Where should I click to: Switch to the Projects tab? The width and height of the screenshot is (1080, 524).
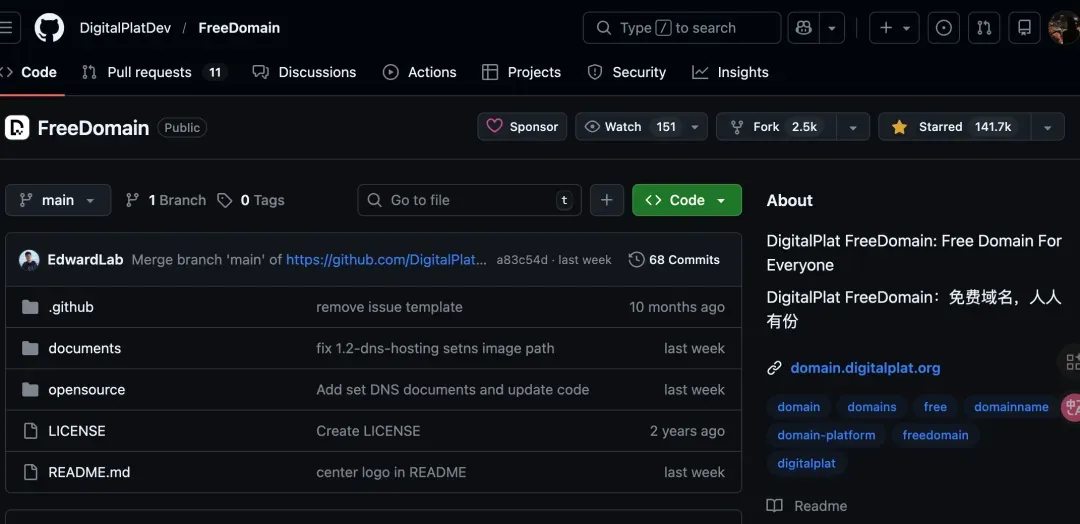521,72
